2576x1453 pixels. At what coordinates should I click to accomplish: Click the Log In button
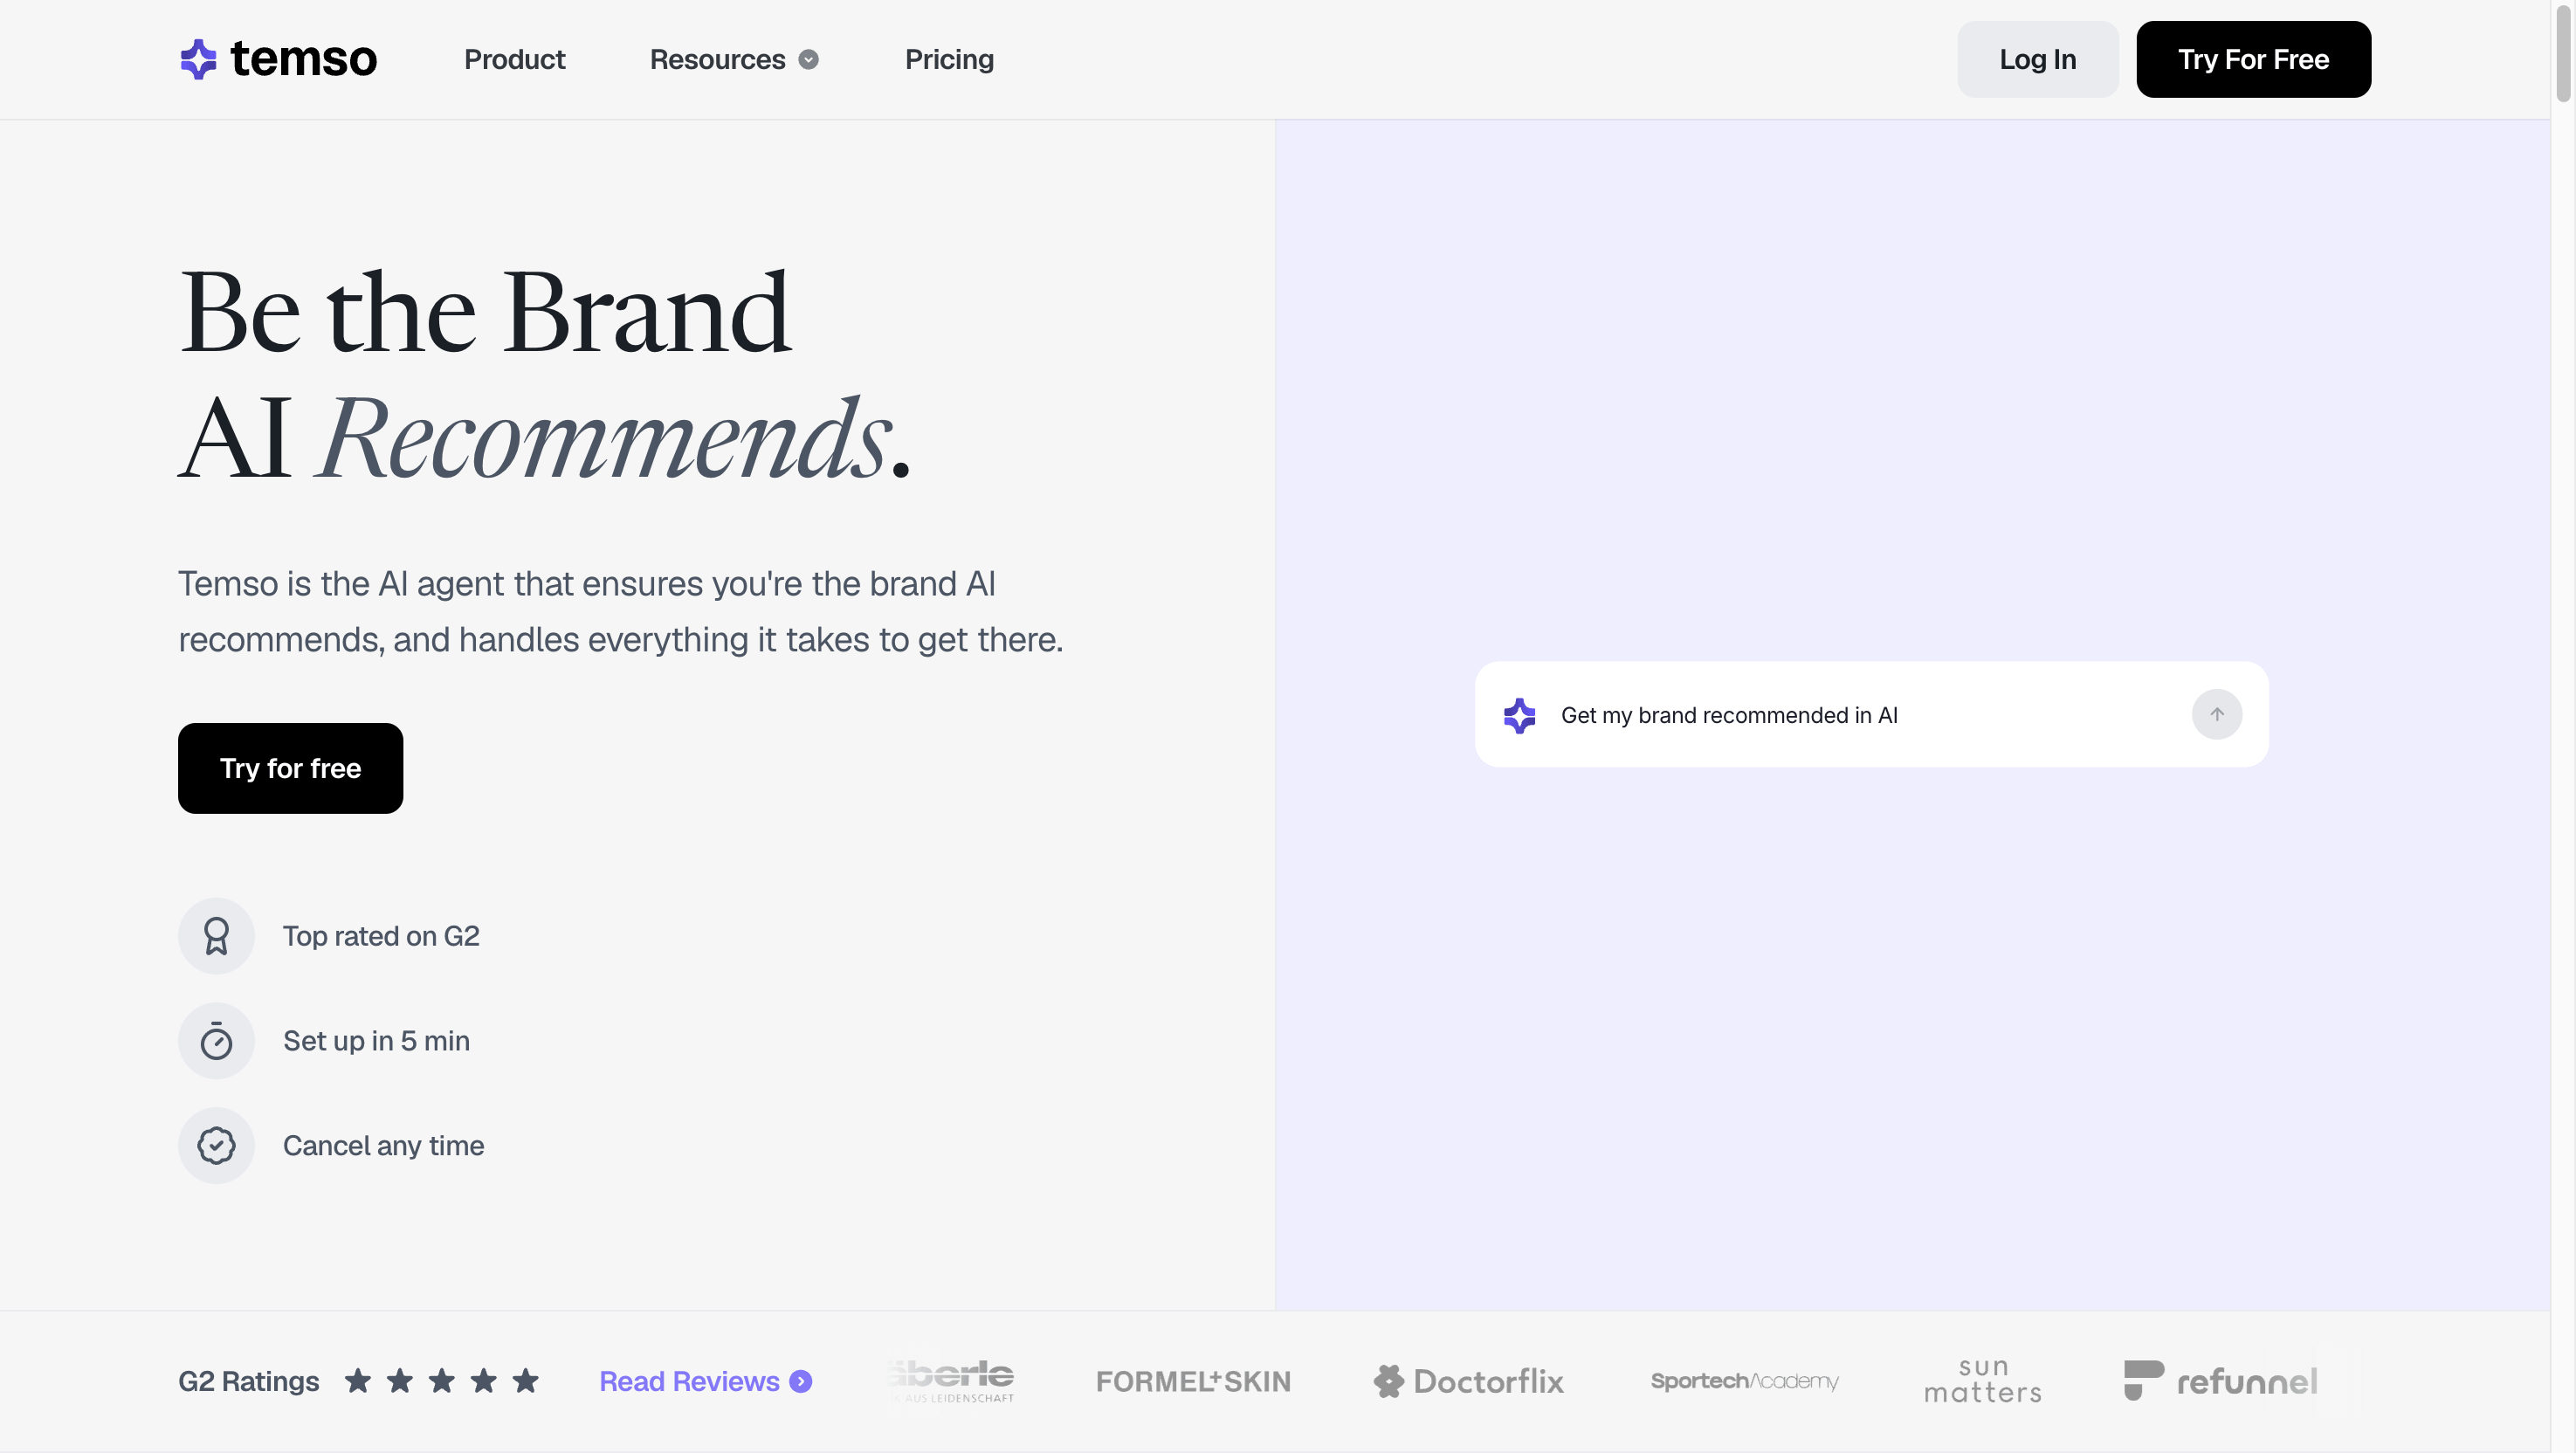[x=2037, y=59]
